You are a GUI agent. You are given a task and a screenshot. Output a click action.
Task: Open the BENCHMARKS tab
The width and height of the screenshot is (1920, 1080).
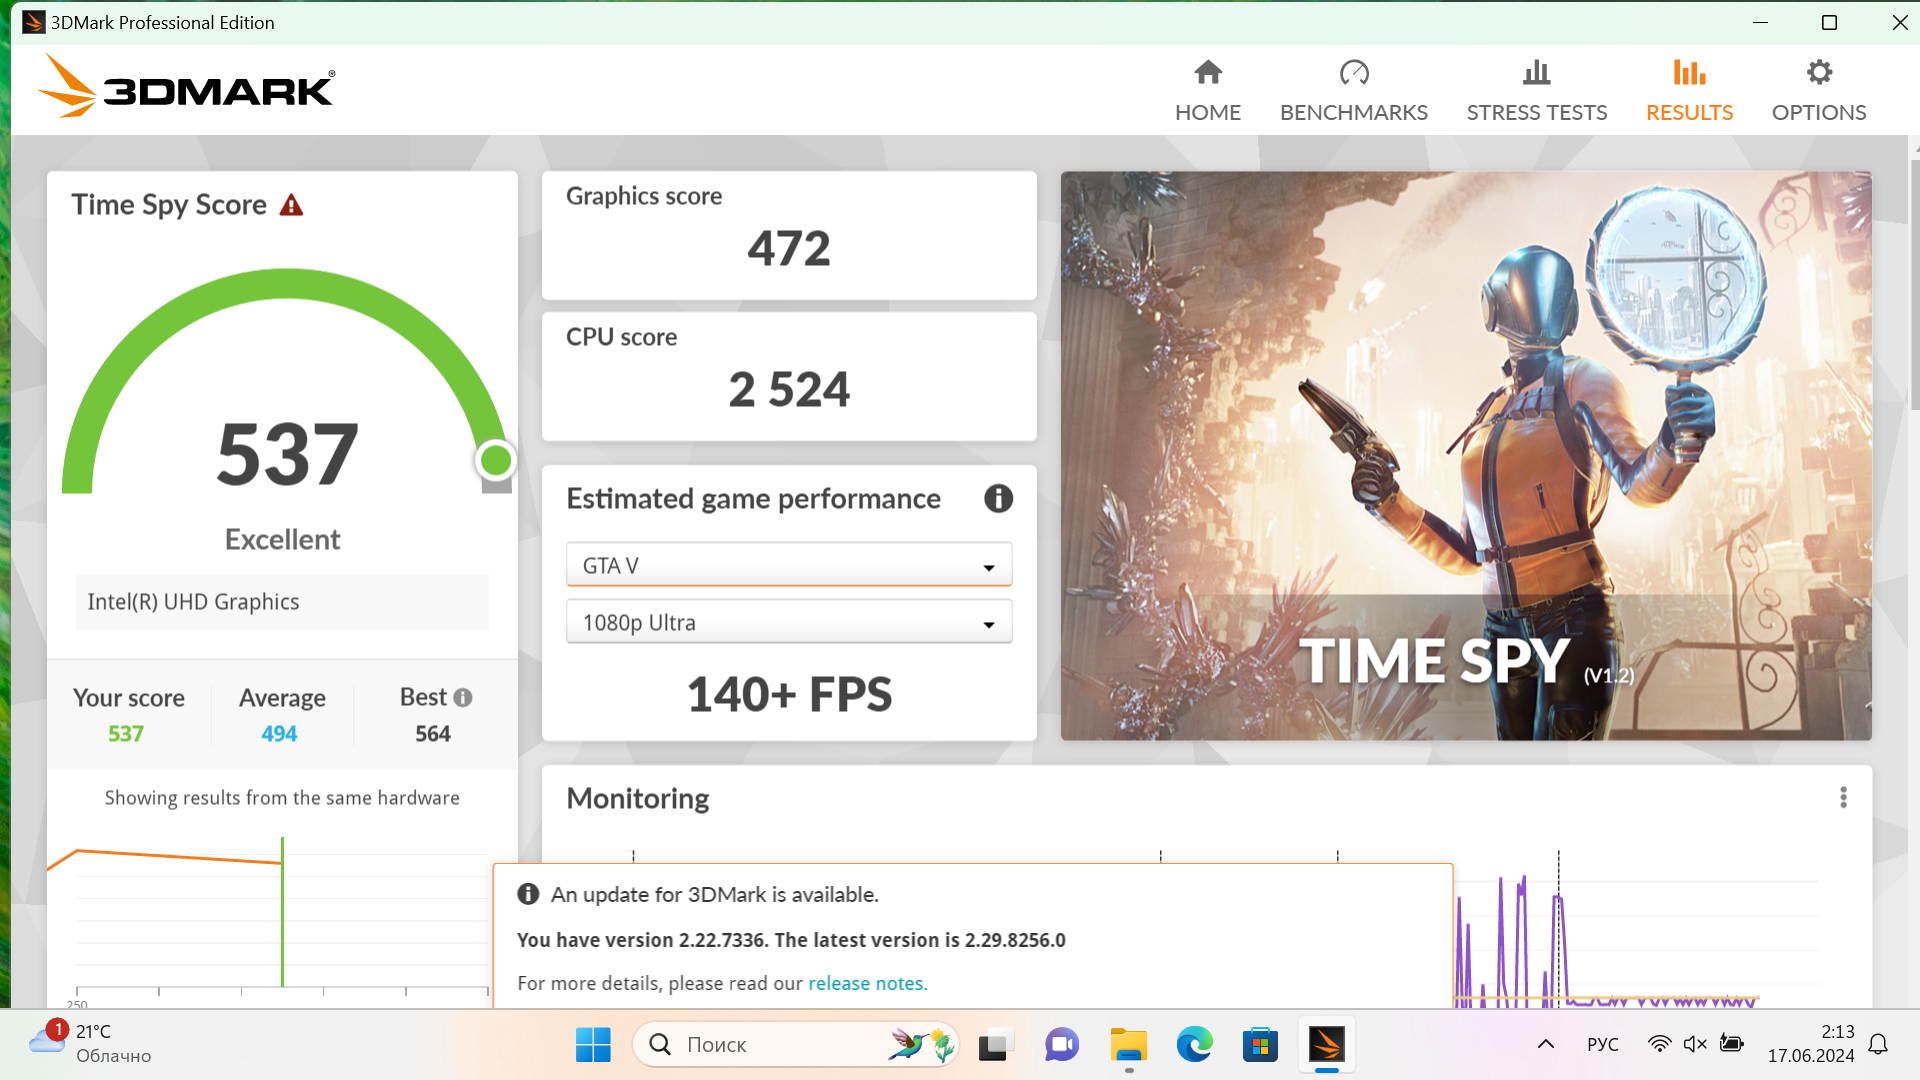point(1353,90)
